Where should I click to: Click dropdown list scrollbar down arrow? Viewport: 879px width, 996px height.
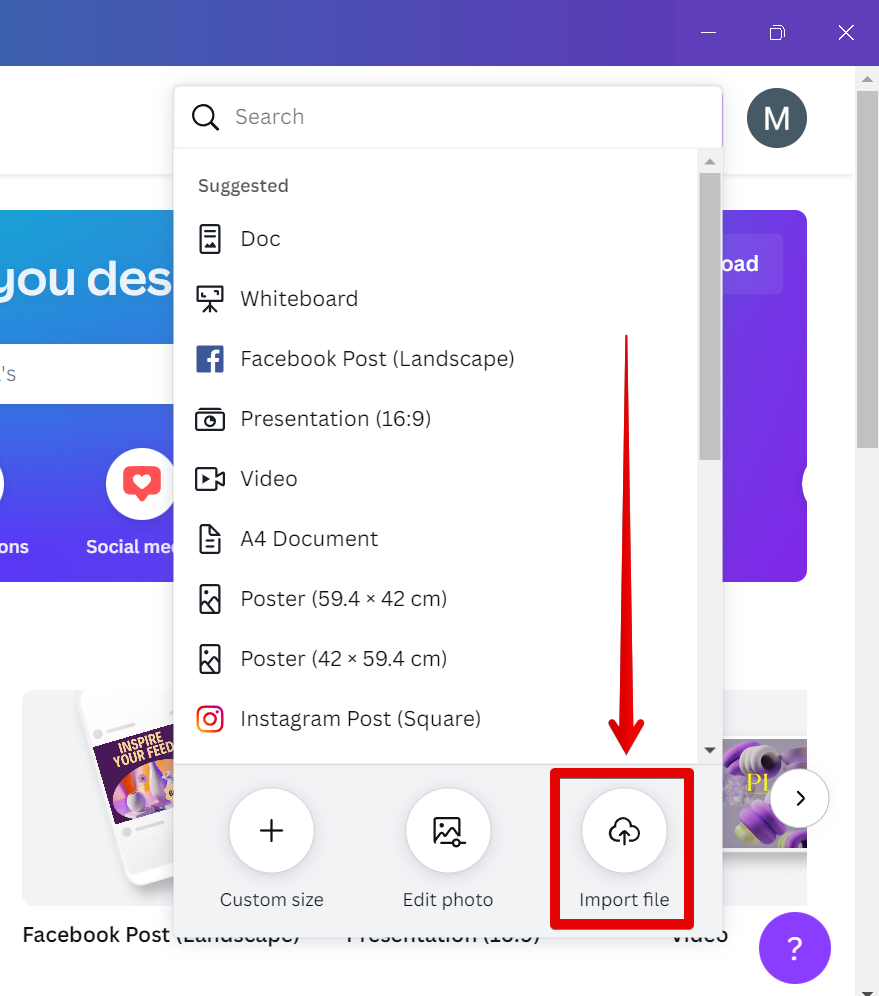[709, 750]
